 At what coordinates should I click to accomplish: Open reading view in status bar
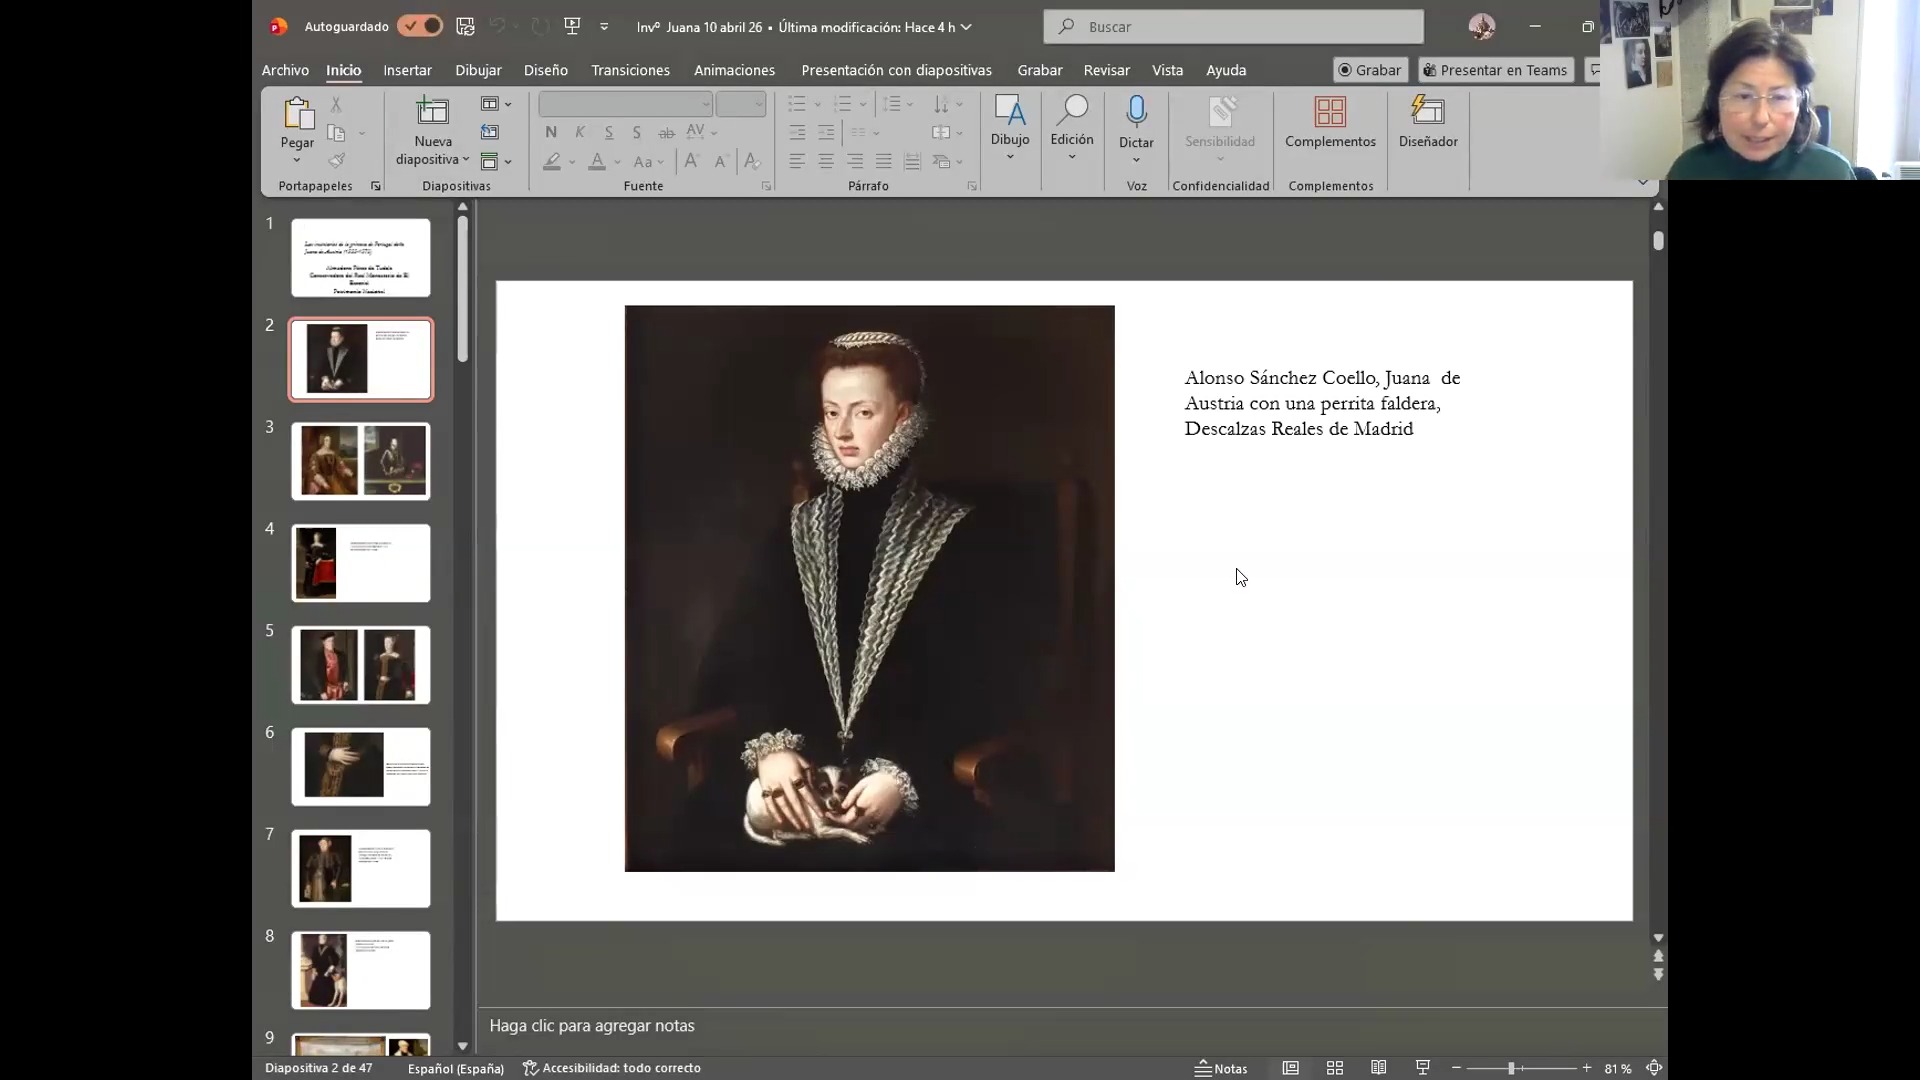[1379, 1068]
